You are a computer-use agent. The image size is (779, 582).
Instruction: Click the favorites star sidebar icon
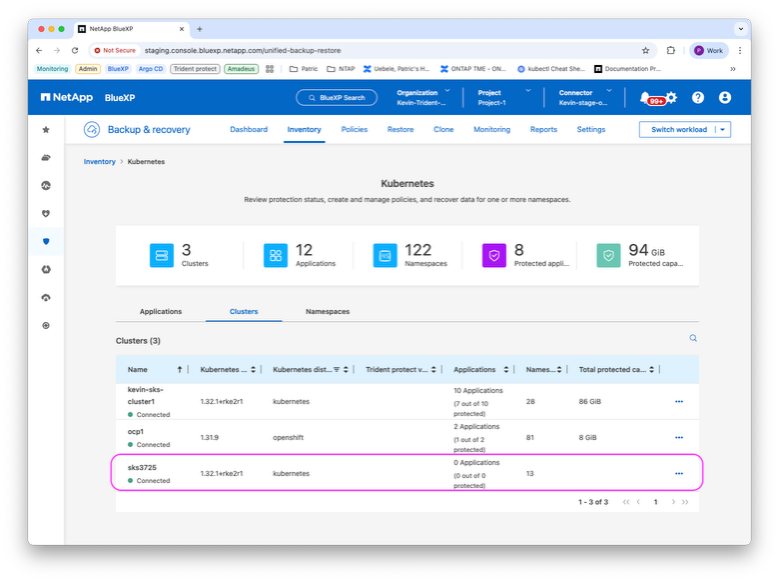coord(46,130)
